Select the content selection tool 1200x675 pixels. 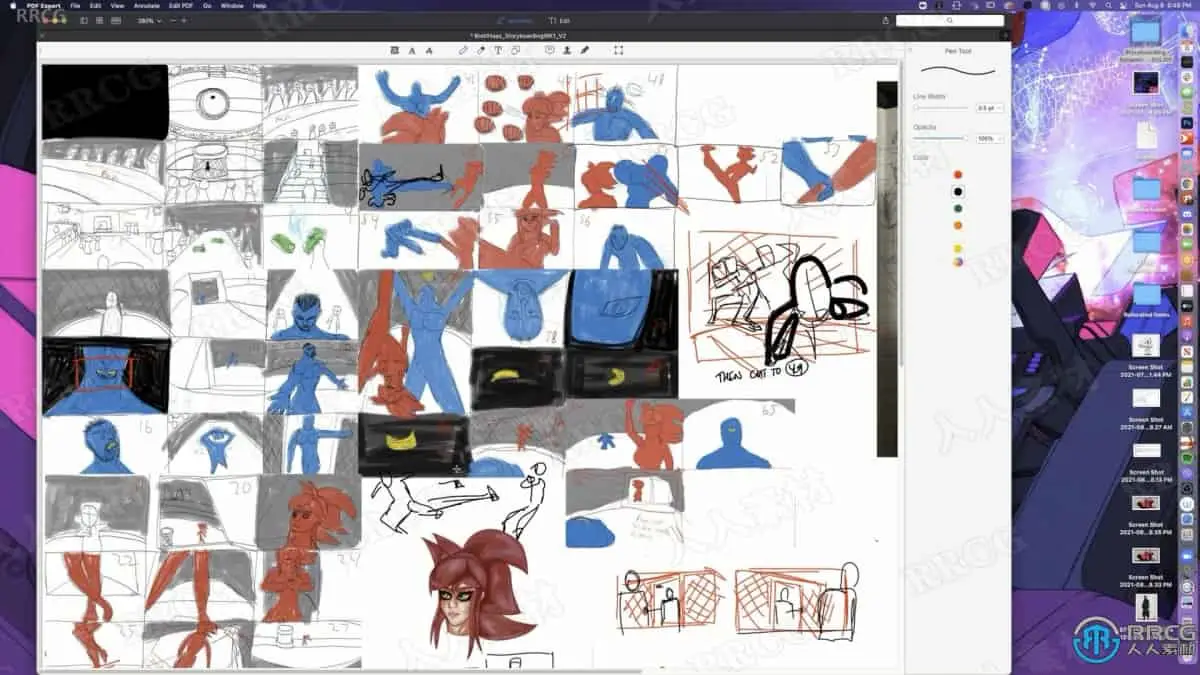[619, 50]
